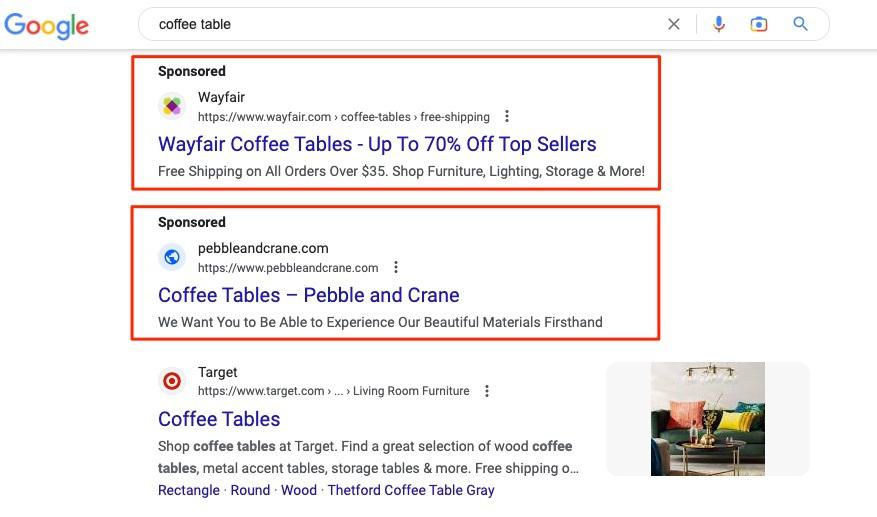Click the Target bullseye favicon
Screen dimensions: 877x517
(x=172, y=381)
